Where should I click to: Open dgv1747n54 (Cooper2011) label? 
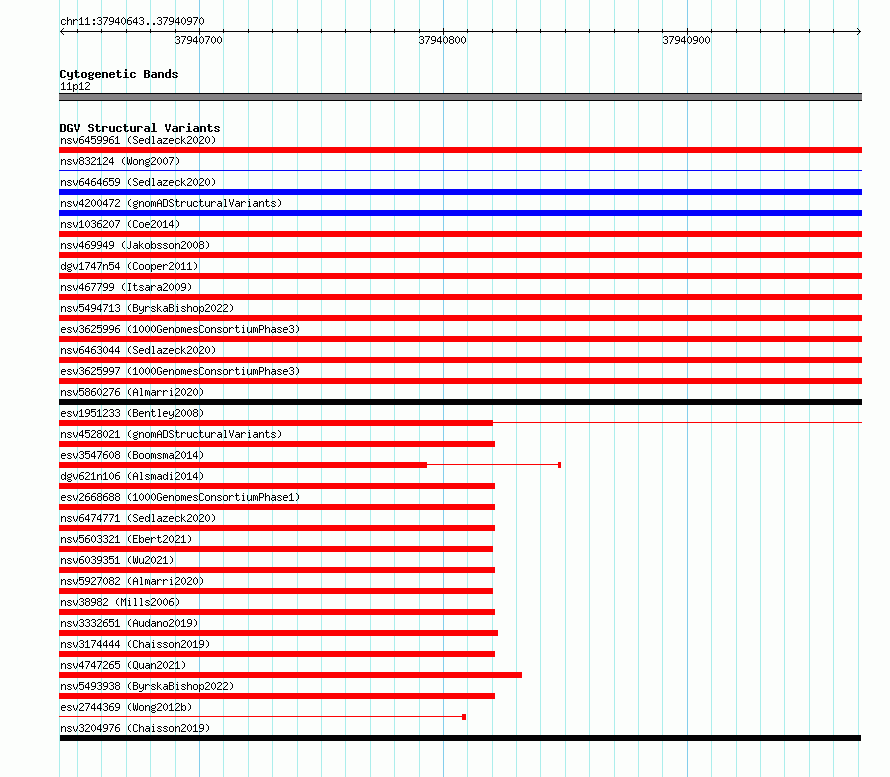(x=129, y=266)
